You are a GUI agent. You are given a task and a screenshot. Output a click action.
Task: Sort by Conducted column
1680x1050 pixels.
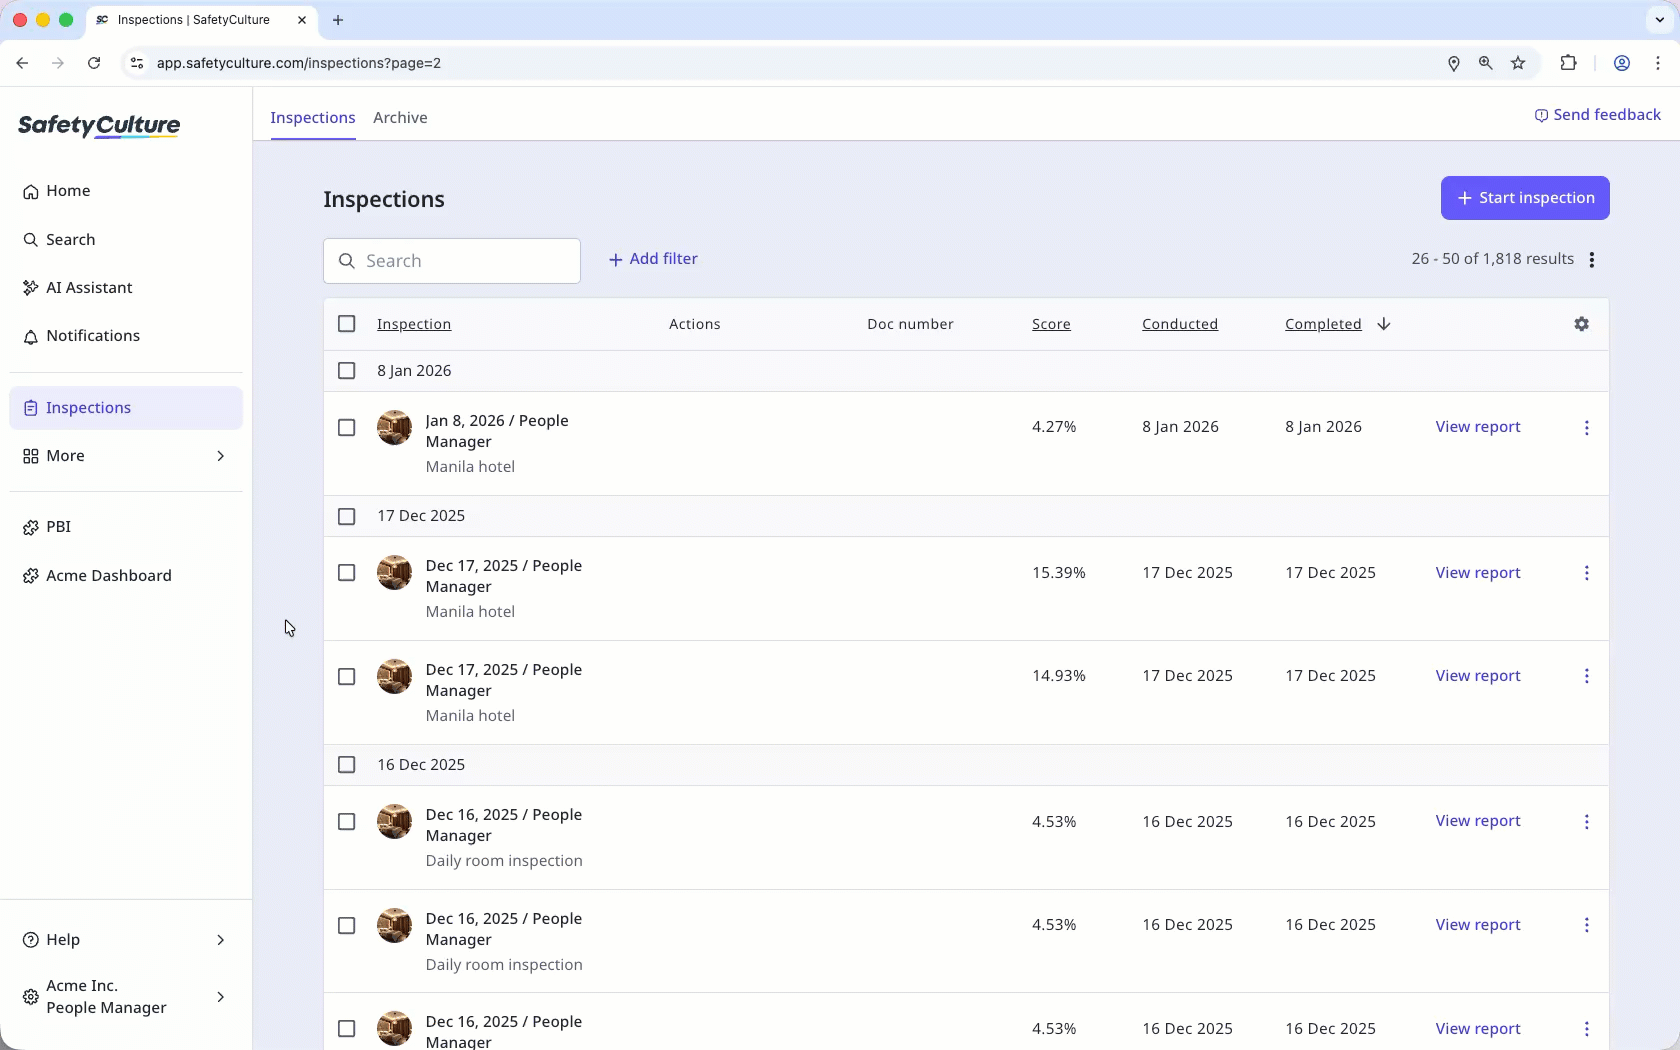[x=1180, y=324]
